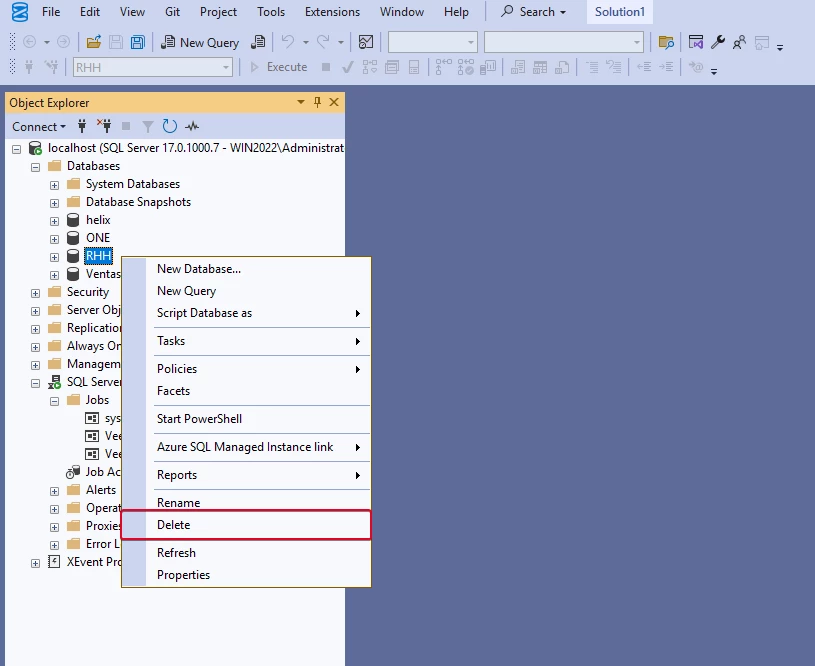Image resolution: width=815 pixels, height=666 pixels.
Task: Open Object Explorer window position dropdown arrow
Action: pos(300,102)
